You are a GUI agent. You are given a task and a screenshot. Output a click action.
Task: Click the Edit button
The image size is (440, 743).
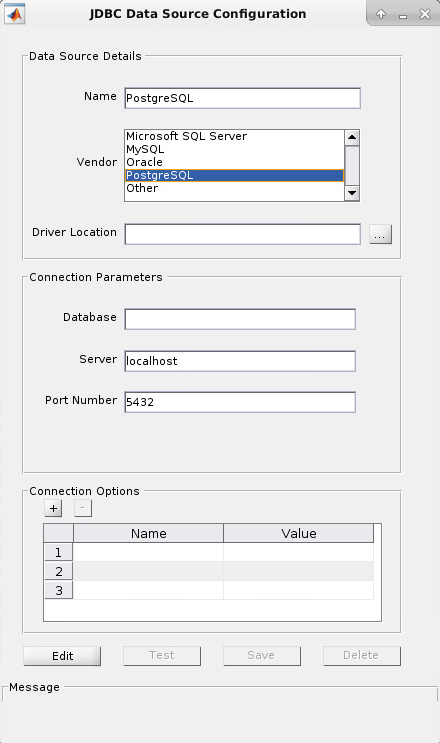coord(63,656)
